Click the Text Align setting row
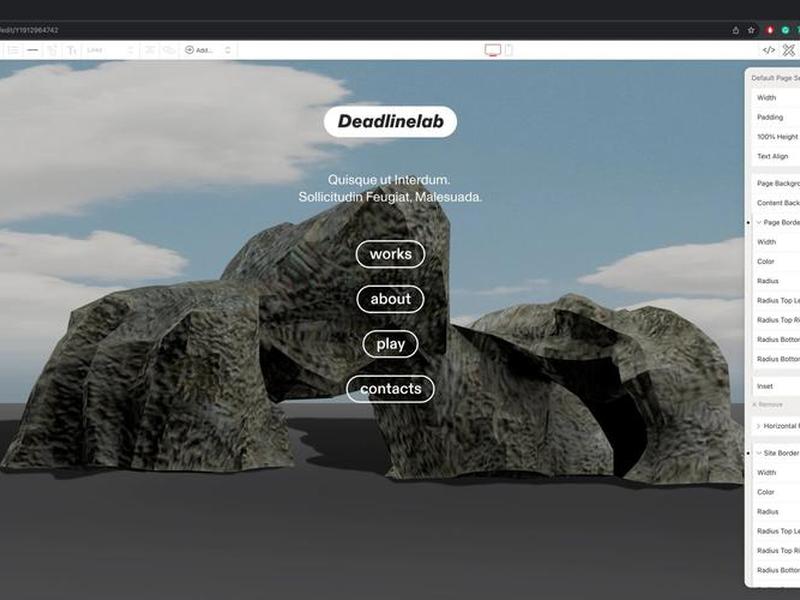This screenshot has width=800, height=600. pyautogui.click(x=776, y=156)
